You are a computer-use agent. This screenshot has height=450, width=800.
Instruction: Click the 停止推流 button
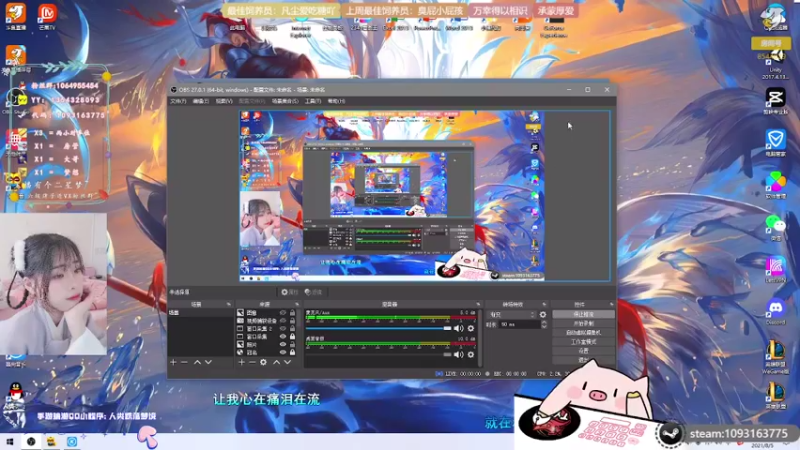pyautogui.click(x=583, y=314)
